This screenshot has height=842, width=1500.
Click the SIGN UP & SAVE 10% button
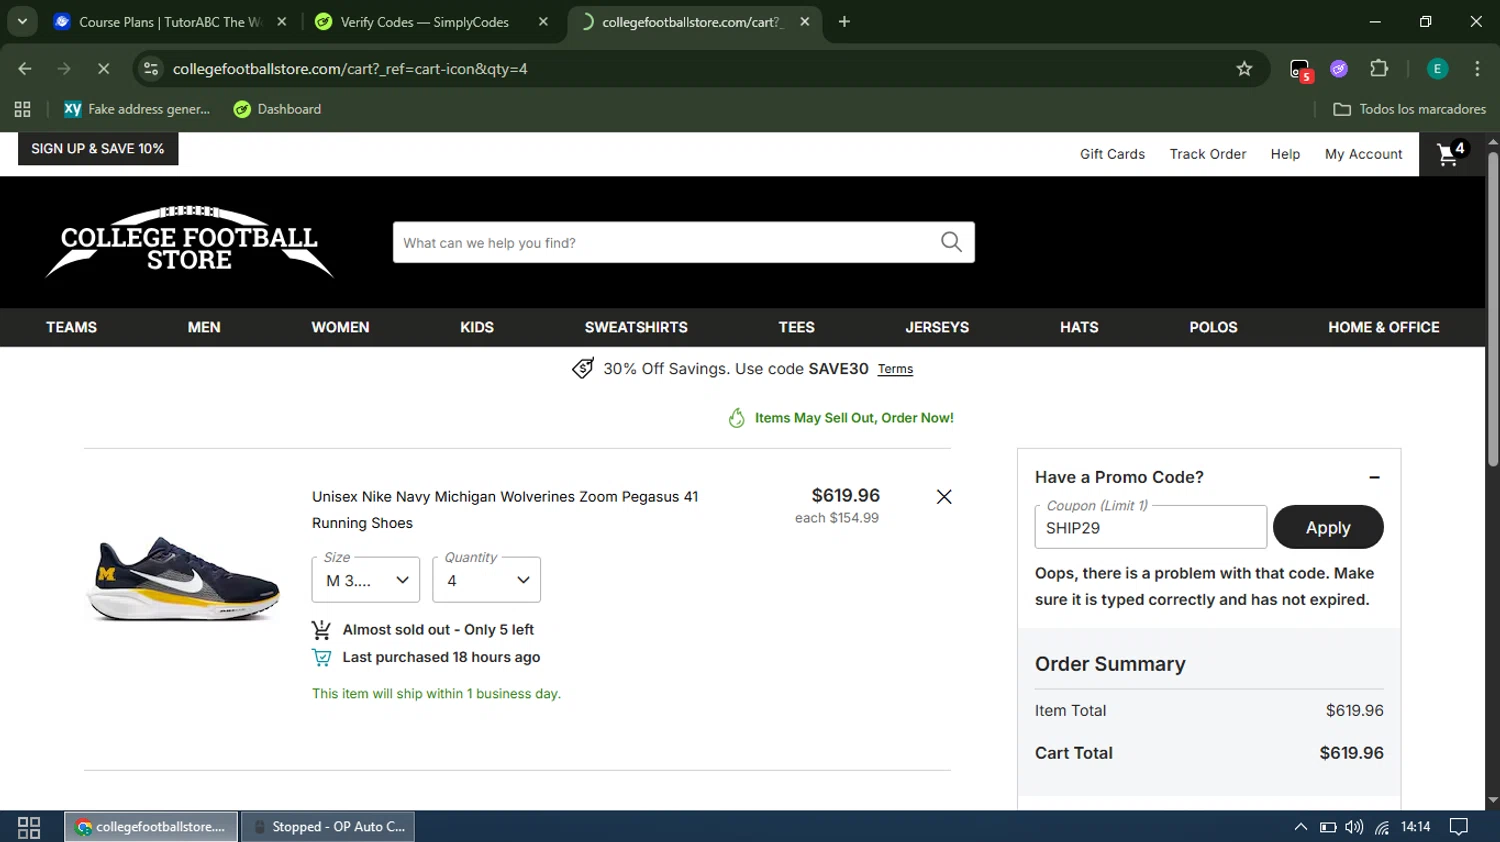pos(98,148)
